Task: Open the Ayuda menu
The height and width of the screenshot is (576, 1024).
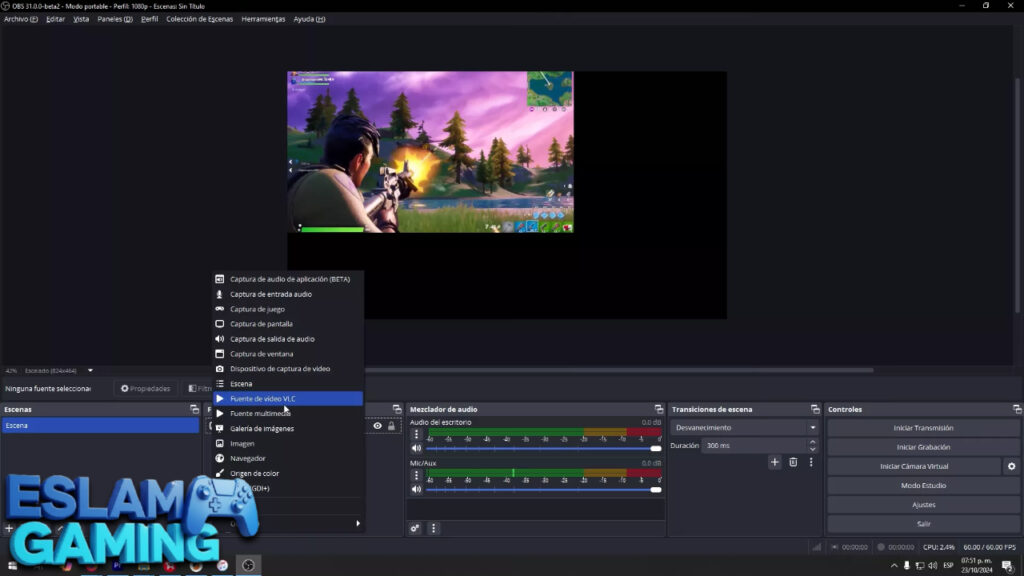Action: point(309,19)
